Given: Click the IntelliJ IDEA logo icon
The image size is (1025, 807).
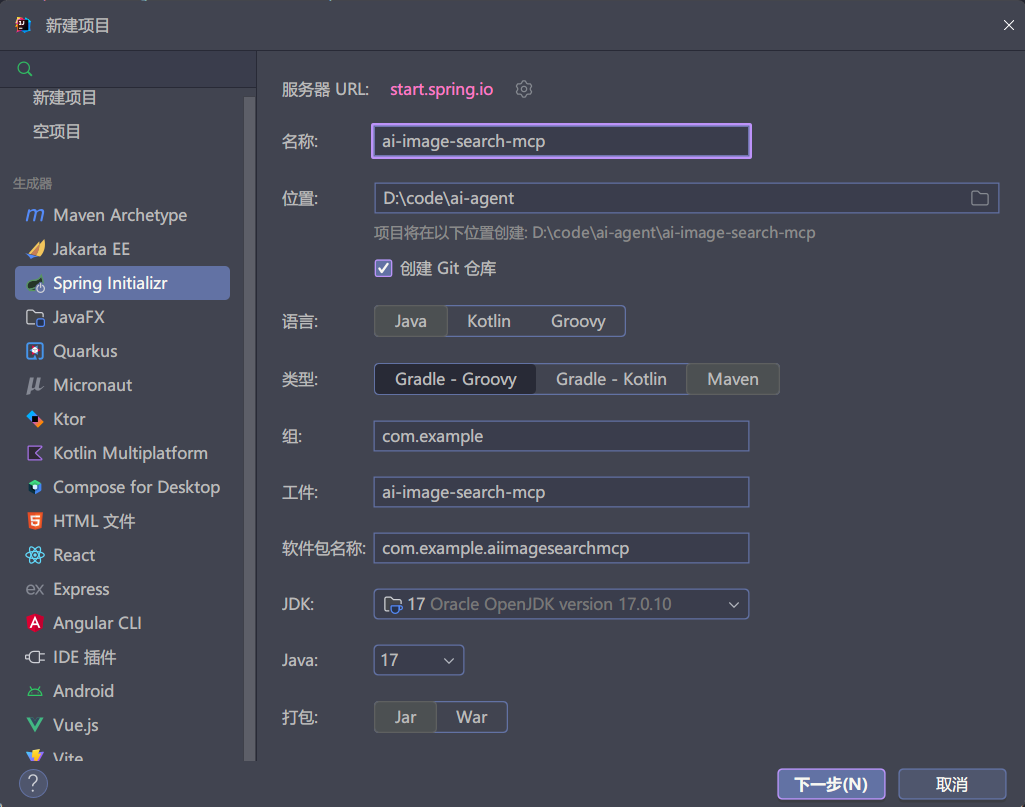Looking at the screenshot, I should coord(23,25).
